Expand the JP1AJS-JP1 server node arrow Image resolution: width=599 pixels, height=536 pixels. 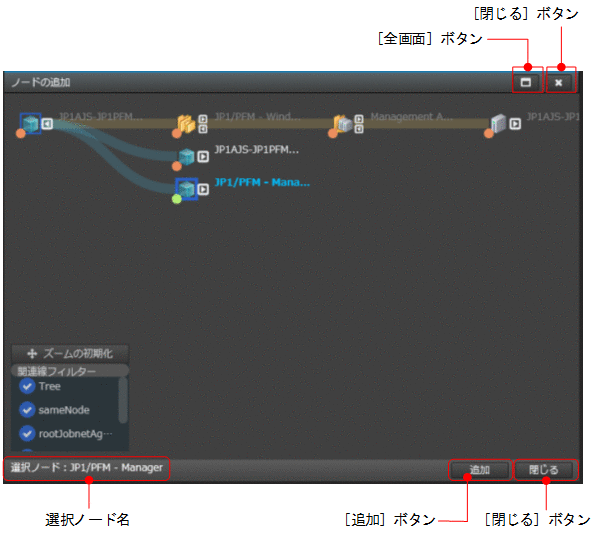[x=515, y=123]
